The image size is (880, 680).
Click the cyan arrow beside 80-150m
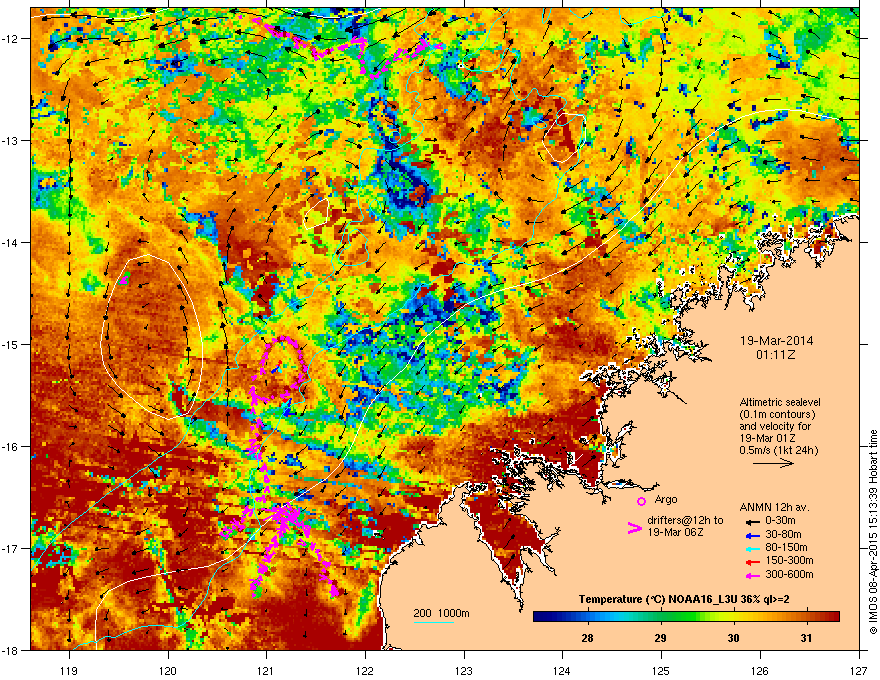[x=752, y=548]
